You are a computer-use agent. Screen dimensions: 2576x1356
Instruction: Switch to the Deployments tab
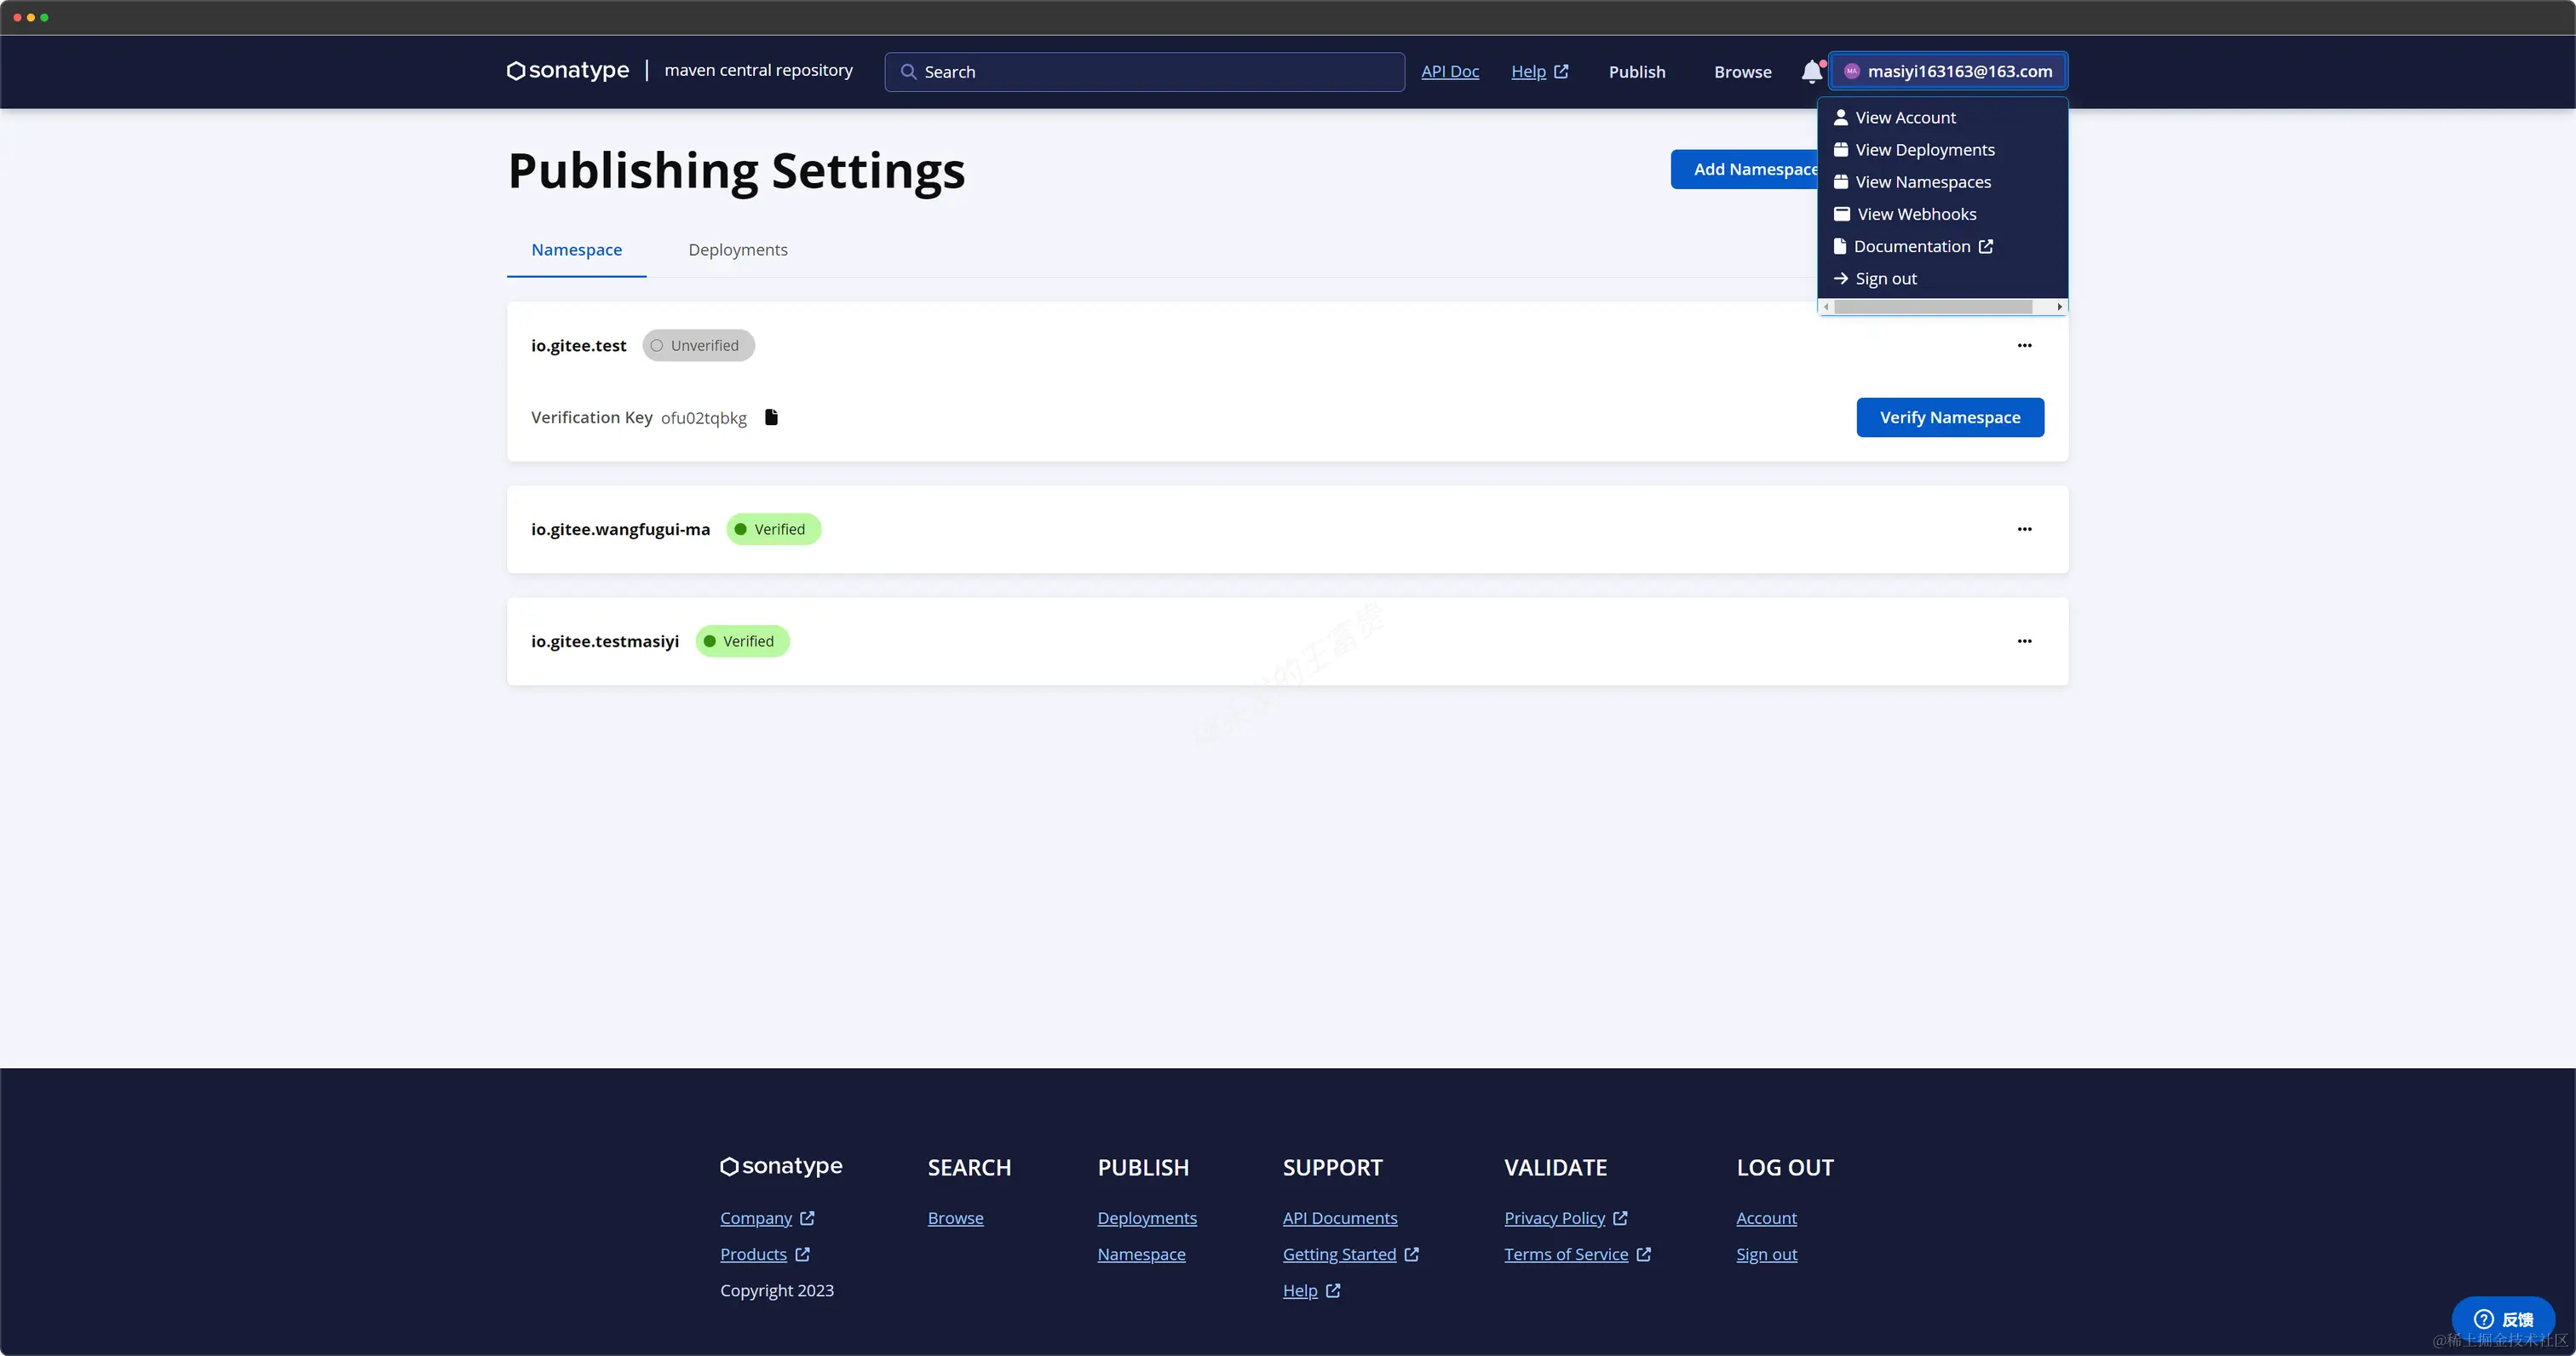pyautogui.click(x=737, y=250)
